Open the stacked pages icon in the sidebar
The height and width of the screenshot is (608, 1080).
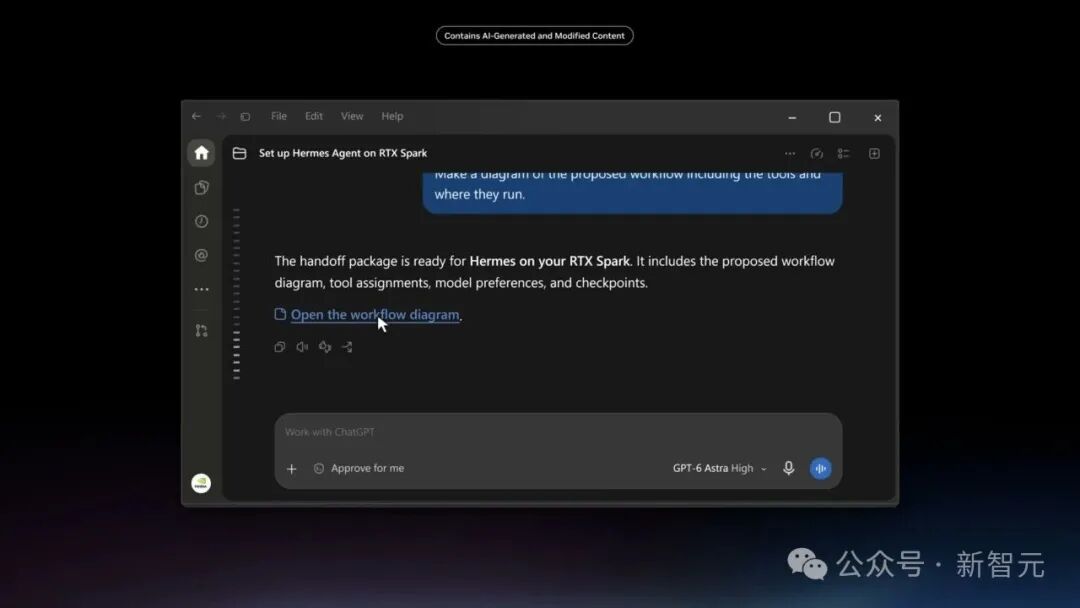tap(201, 187)
